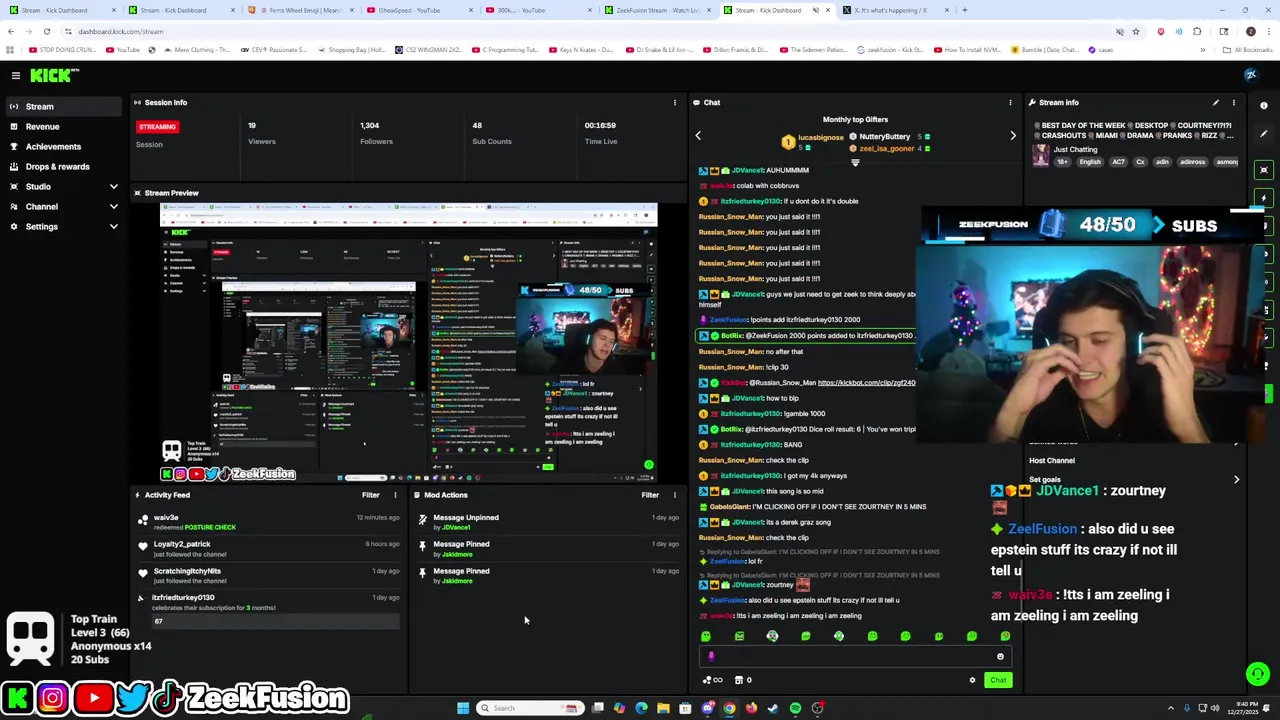
Task: Open Spotify from taskbar
Action: tap(795, 708)
